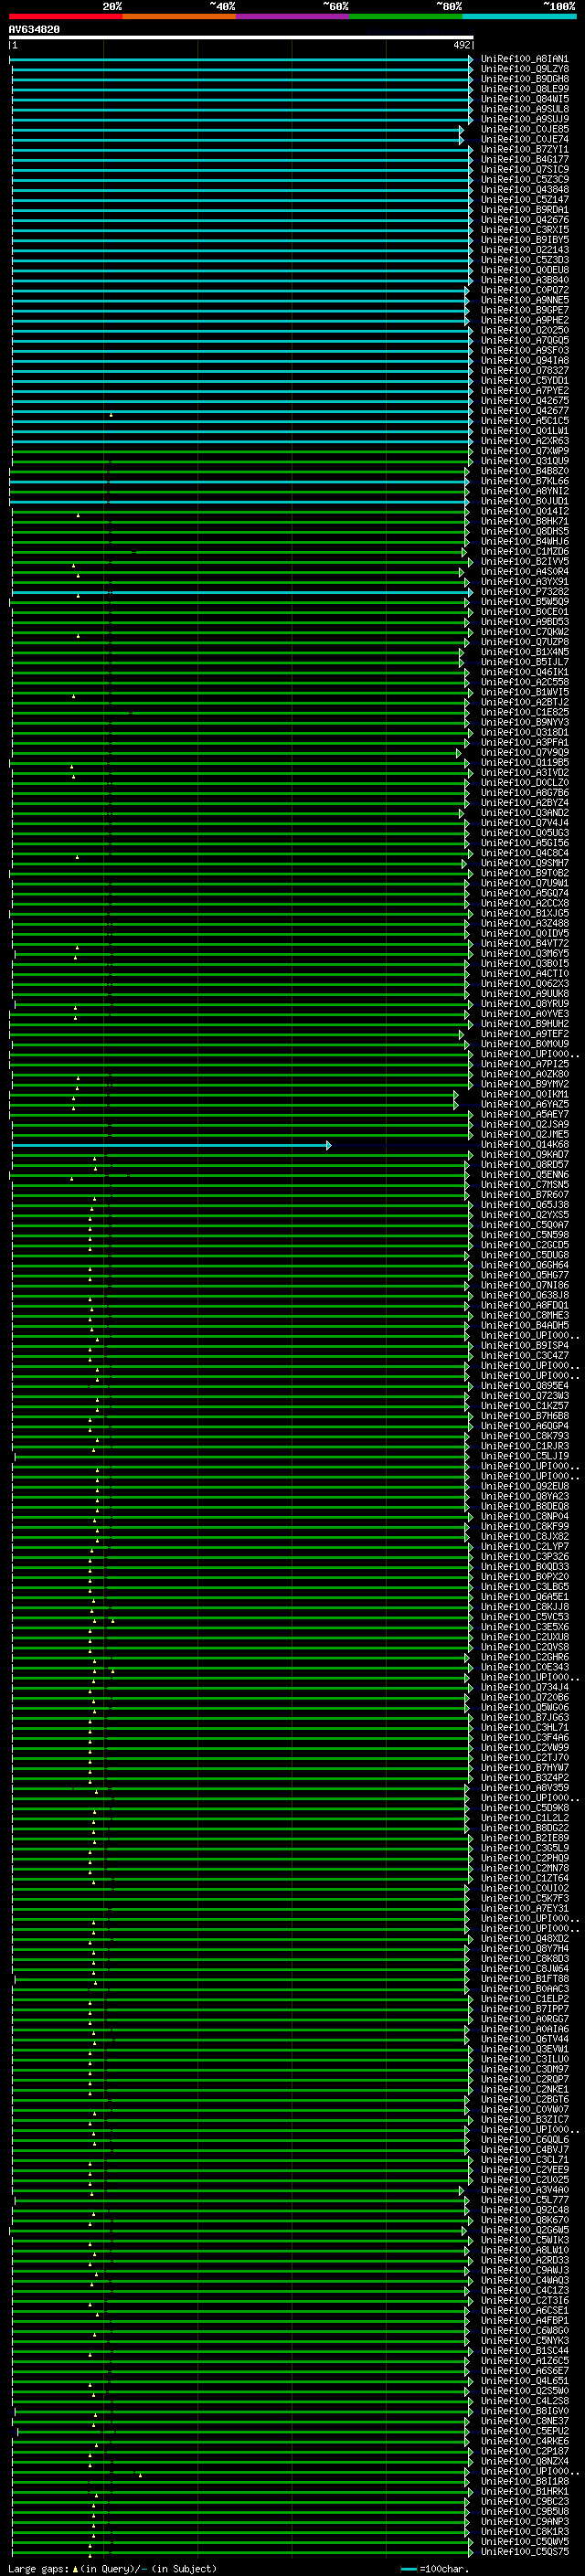Select the green ~80% identity color band
This screenshot has width=585, height=2576.
click(406, 17)
